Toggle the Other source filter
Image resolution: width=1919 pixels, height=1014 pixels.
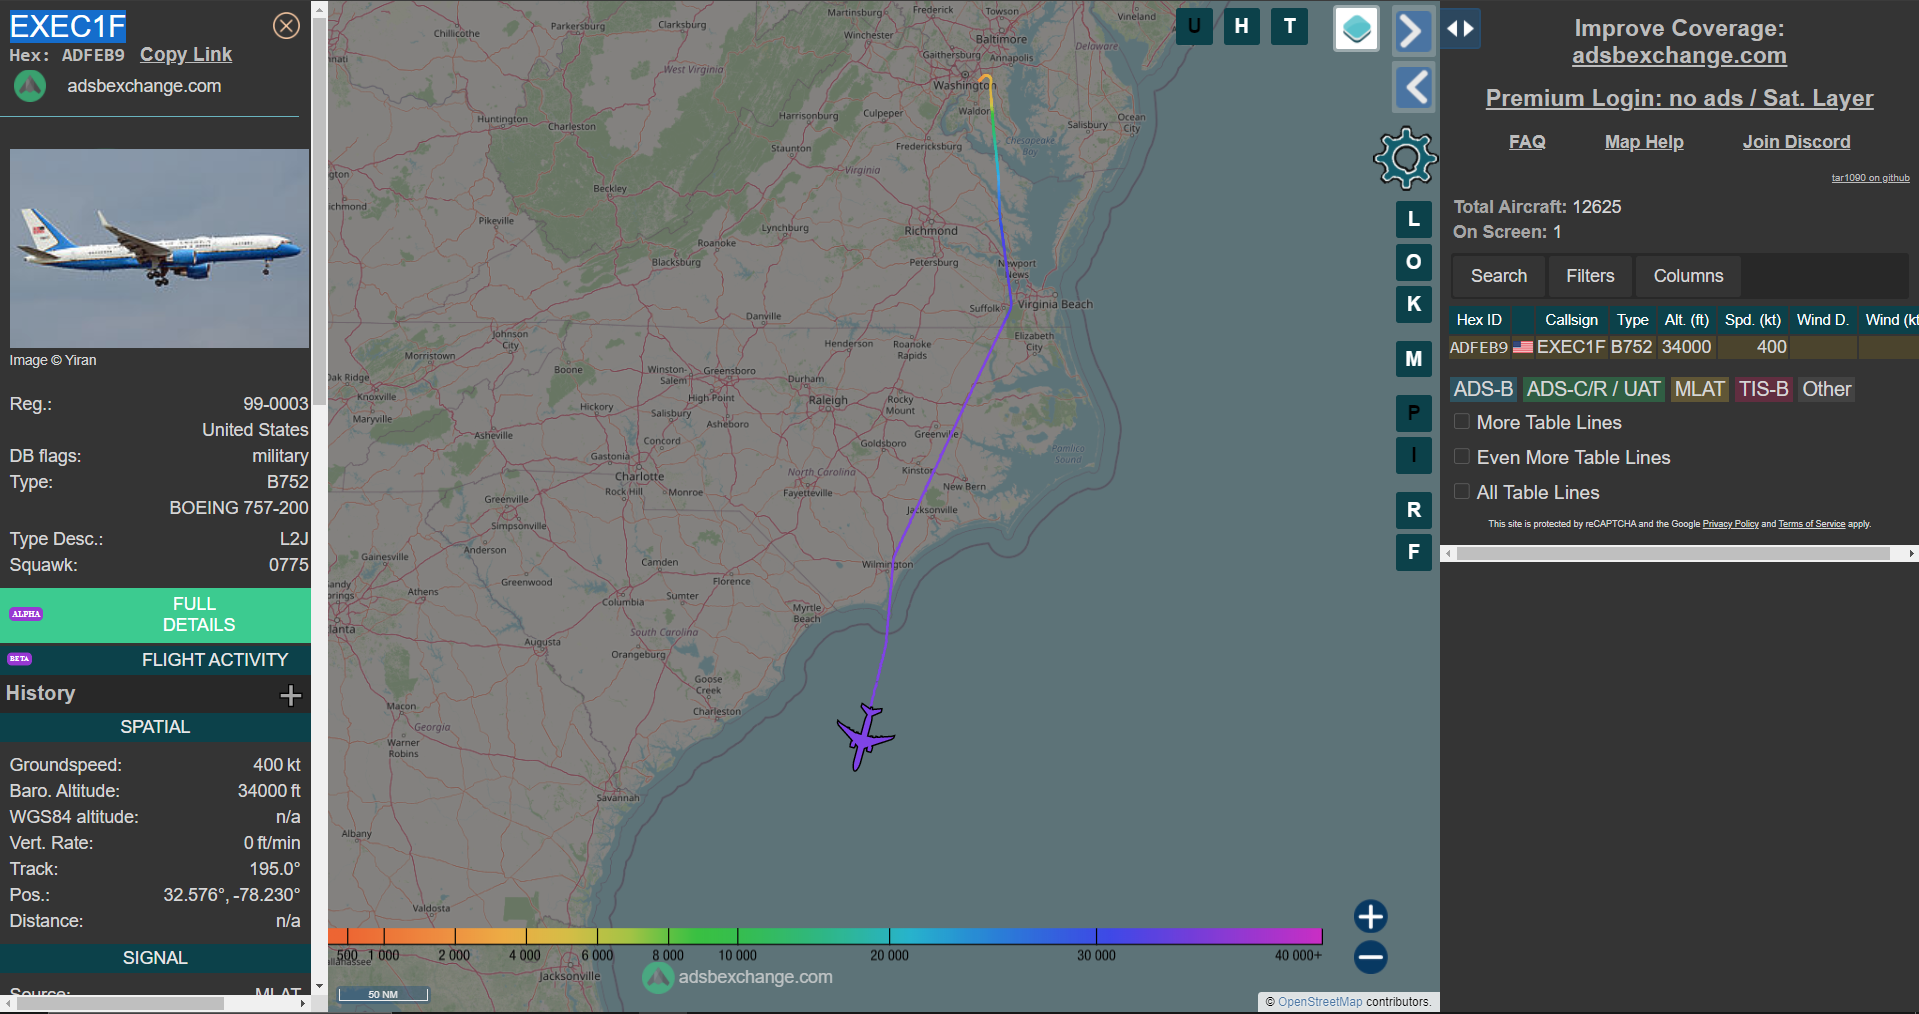click(x=1826, y=389)
